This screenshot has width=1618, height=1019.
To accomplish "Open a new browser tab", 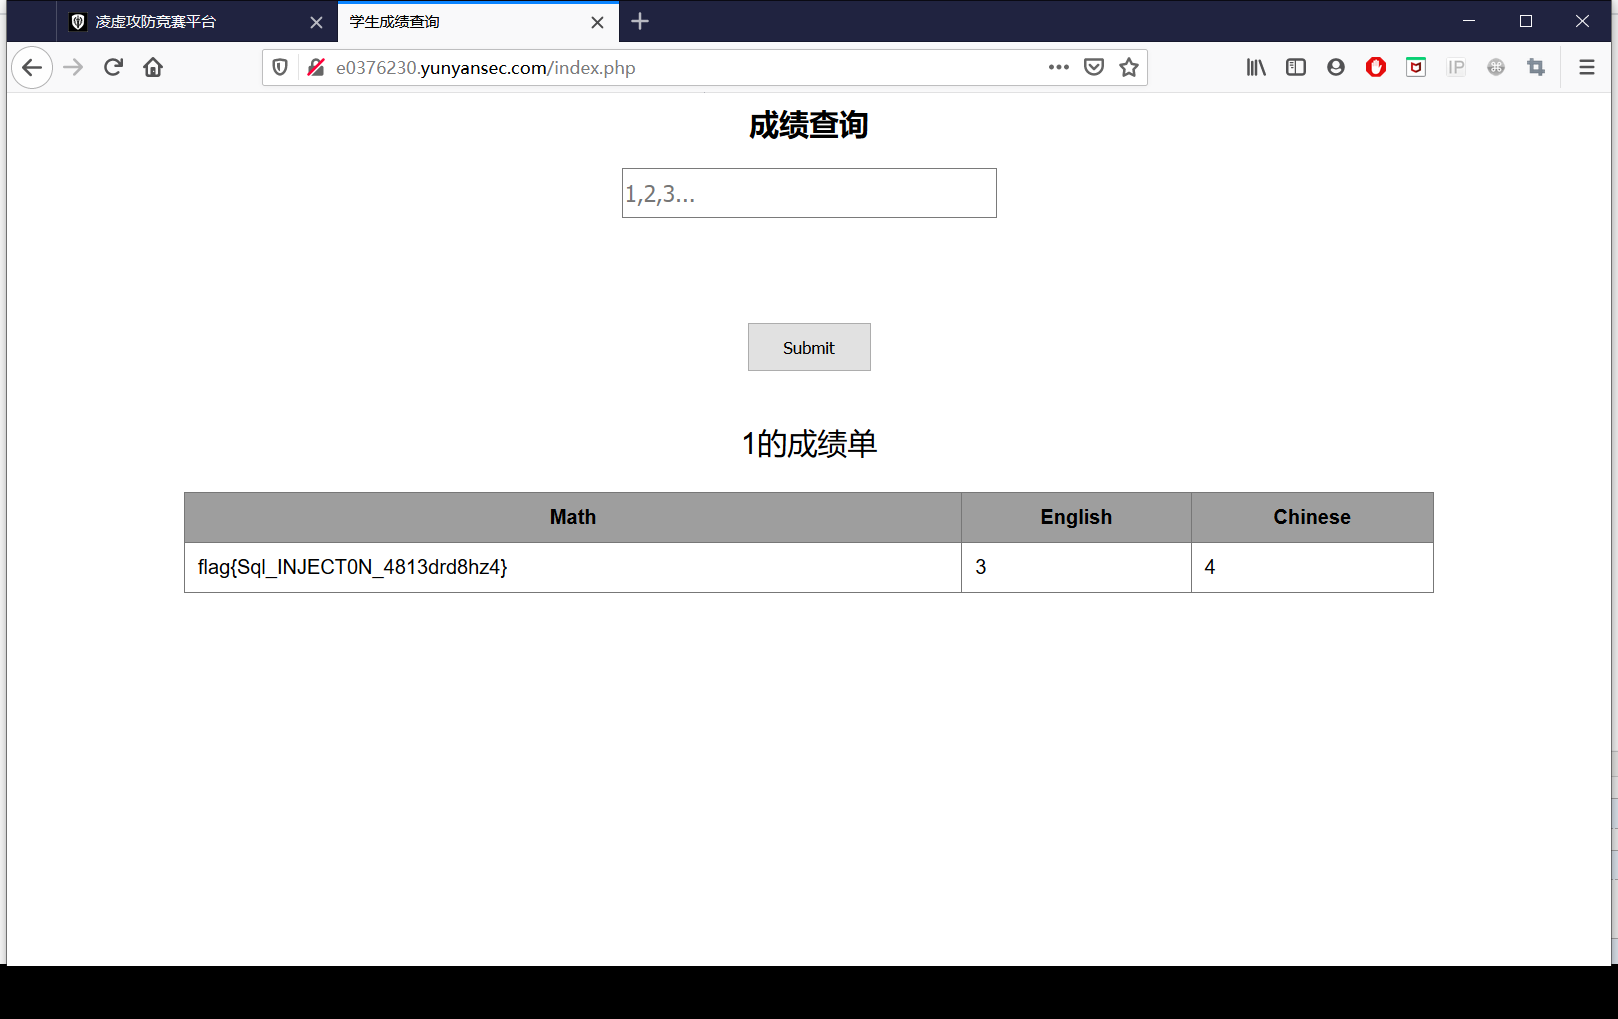I will tap(640, 21).
